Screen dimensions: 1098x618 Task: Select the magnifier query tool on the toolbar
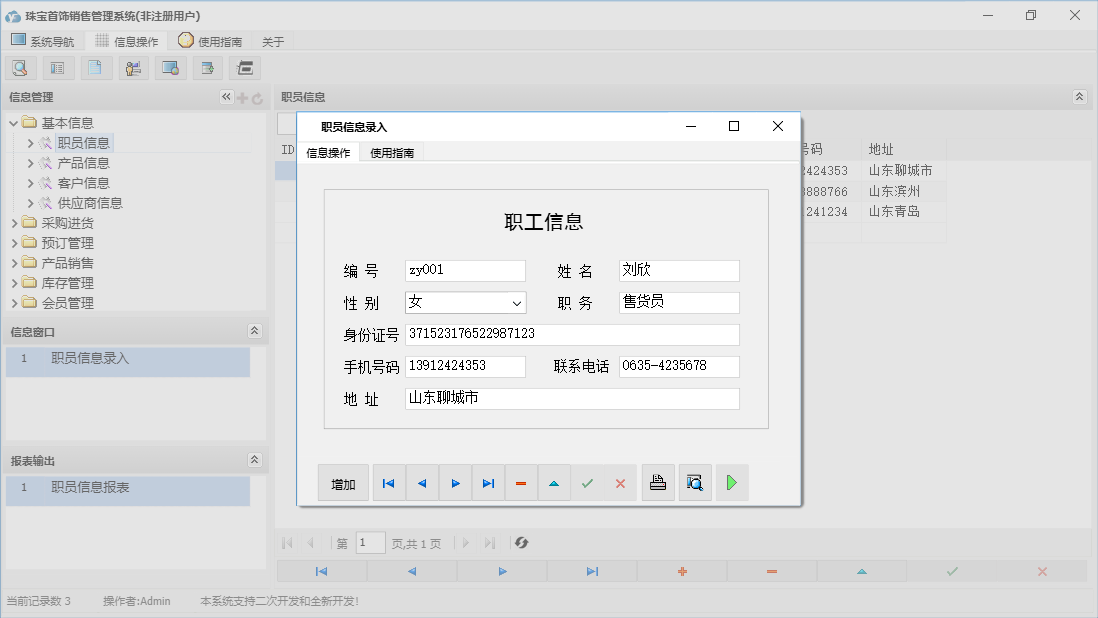pos(20,67)
